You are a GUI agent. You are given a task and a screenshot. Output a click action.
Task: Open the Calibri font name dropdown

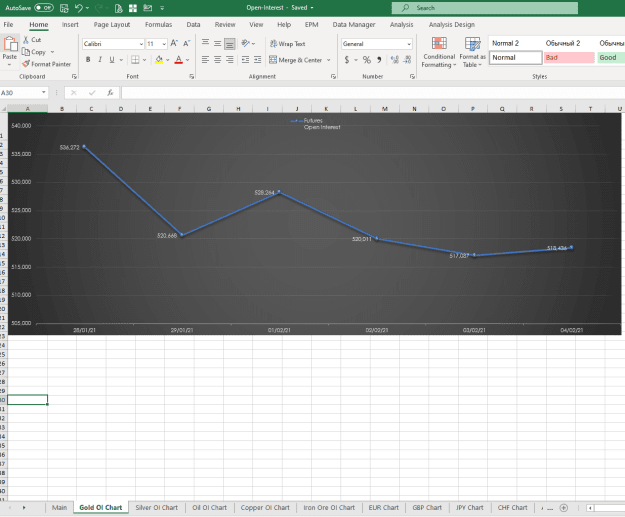[x=141, y=44]
